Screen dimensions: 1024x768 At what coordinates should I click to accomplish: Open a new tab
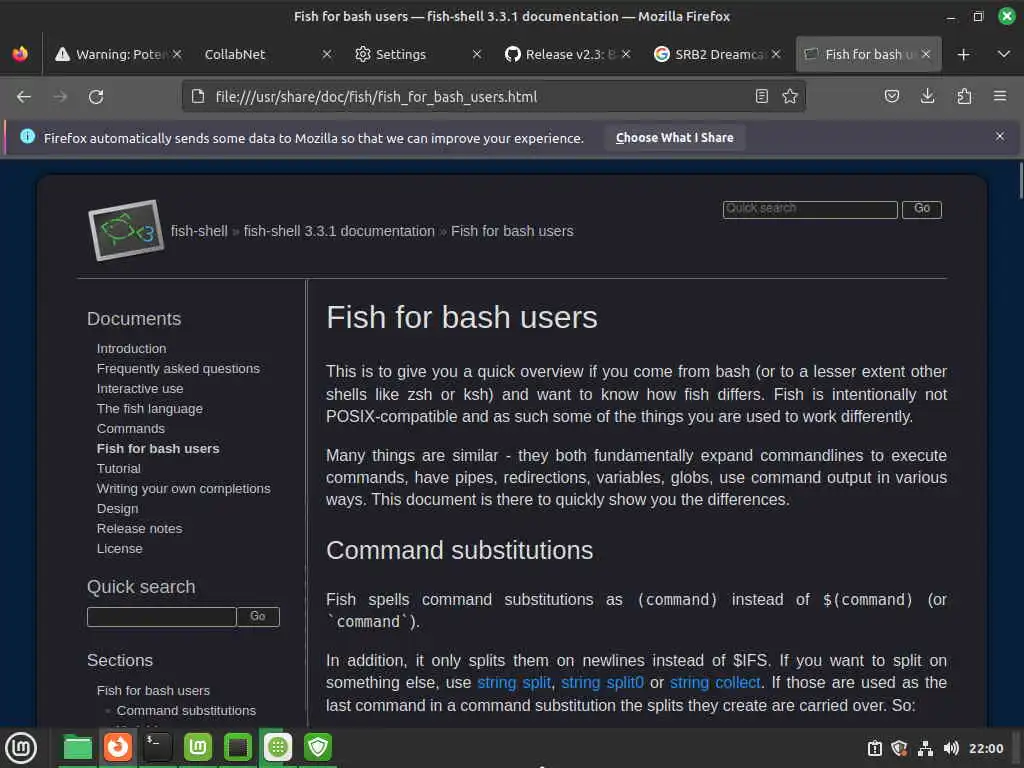click(x=963, y=54)
